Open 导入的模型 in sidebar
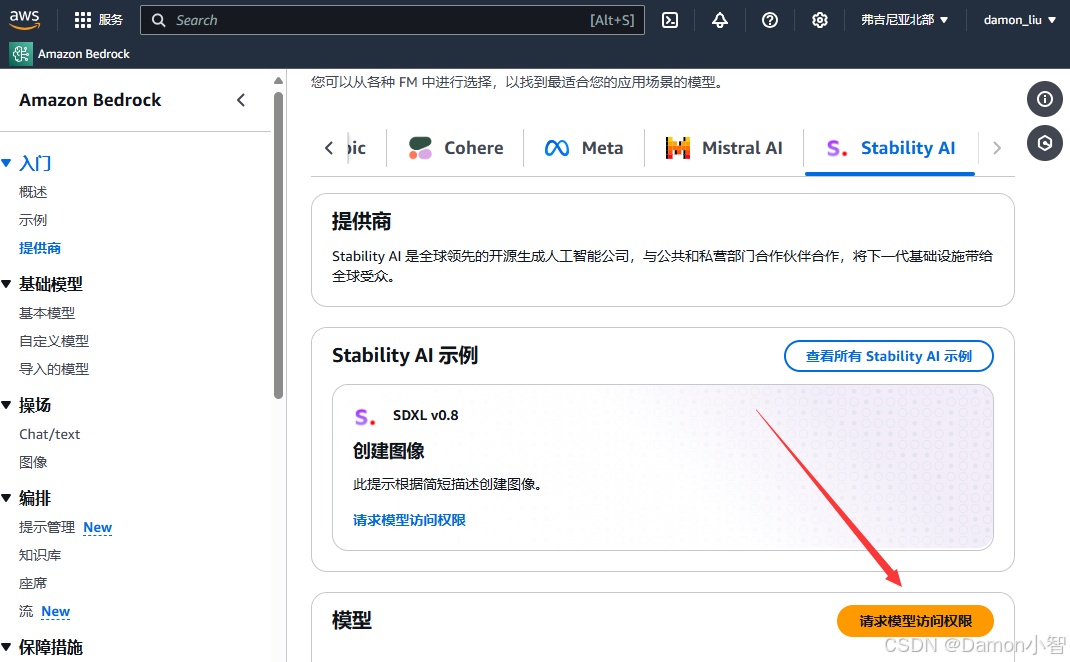Viewport: 1070px width, 662px height. click(x=54, y=369)
